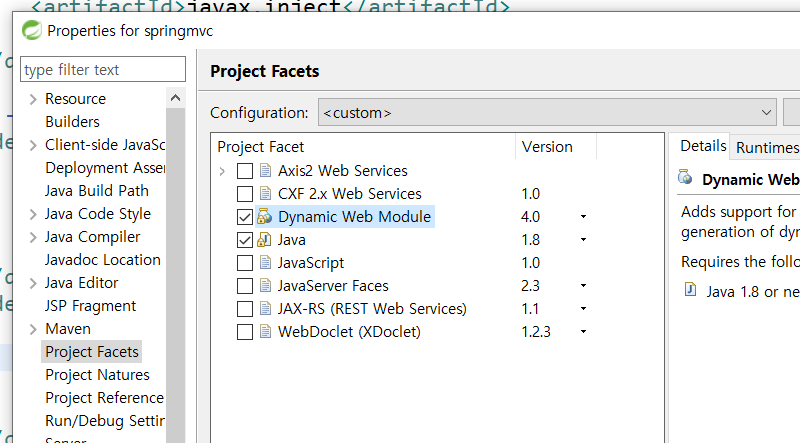Click the JavaServer Faces document icon

coord(265,285)
